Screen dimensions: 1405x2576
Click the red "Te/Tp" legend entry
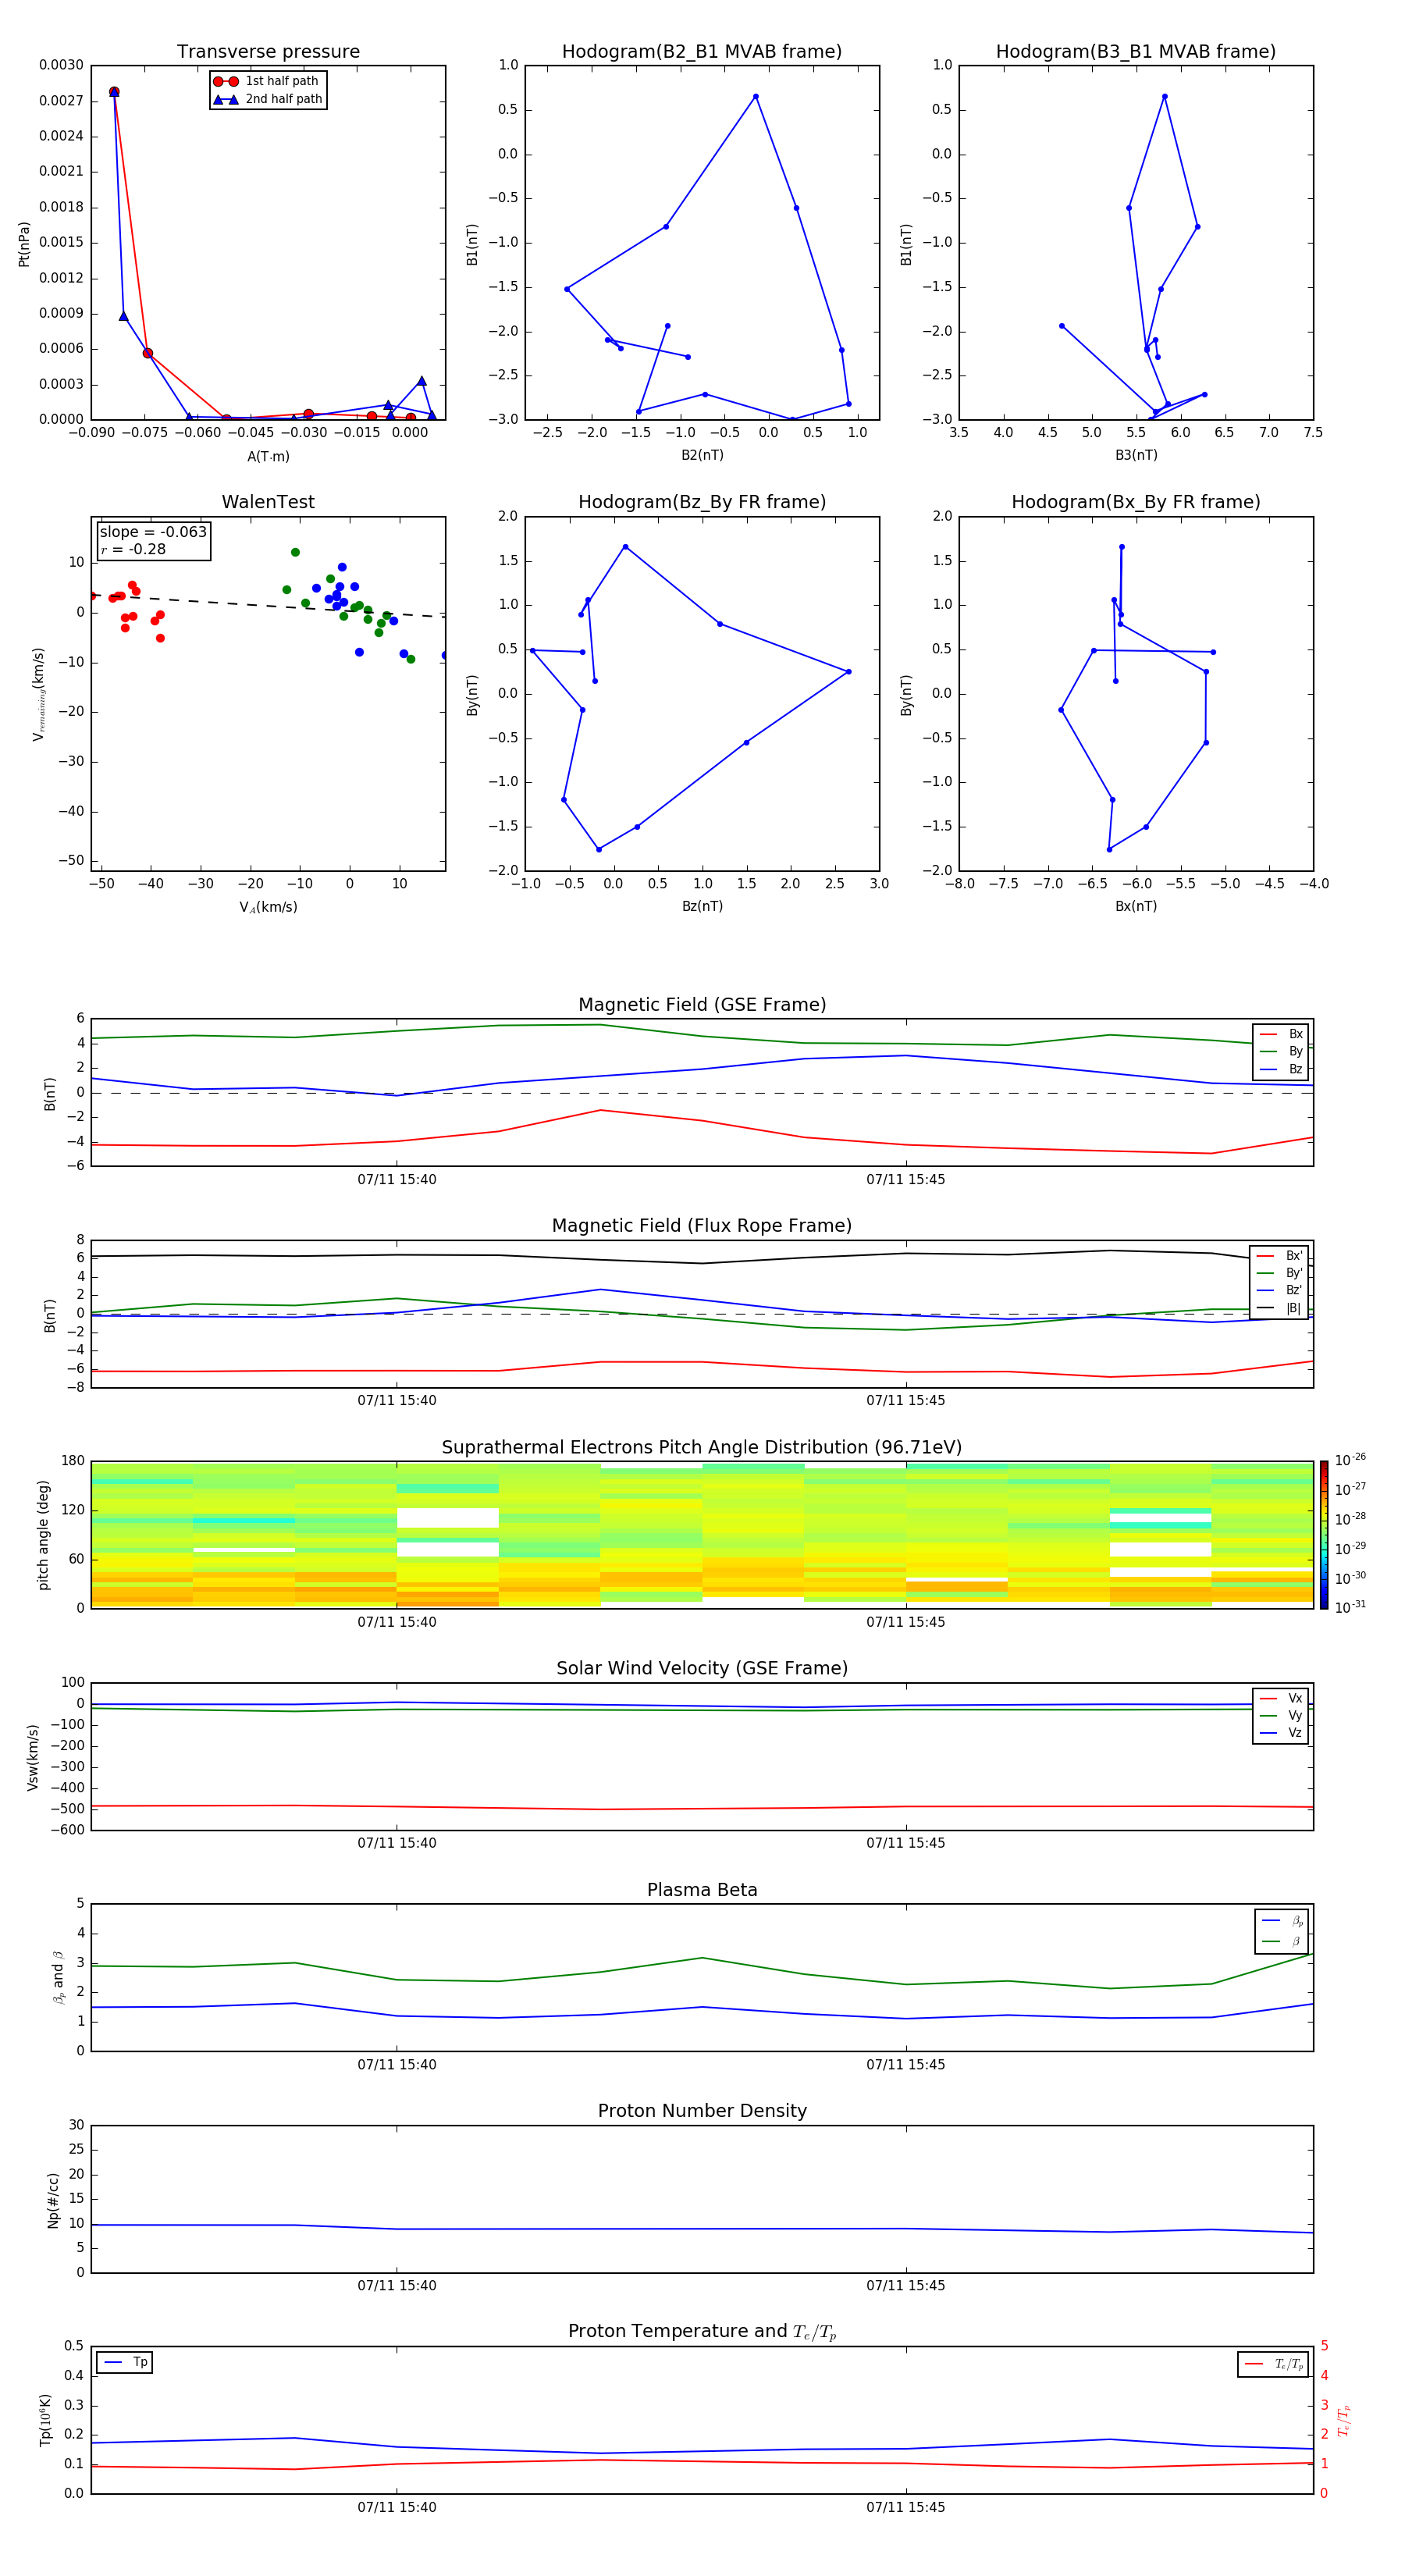(x=1273, y=2364)
